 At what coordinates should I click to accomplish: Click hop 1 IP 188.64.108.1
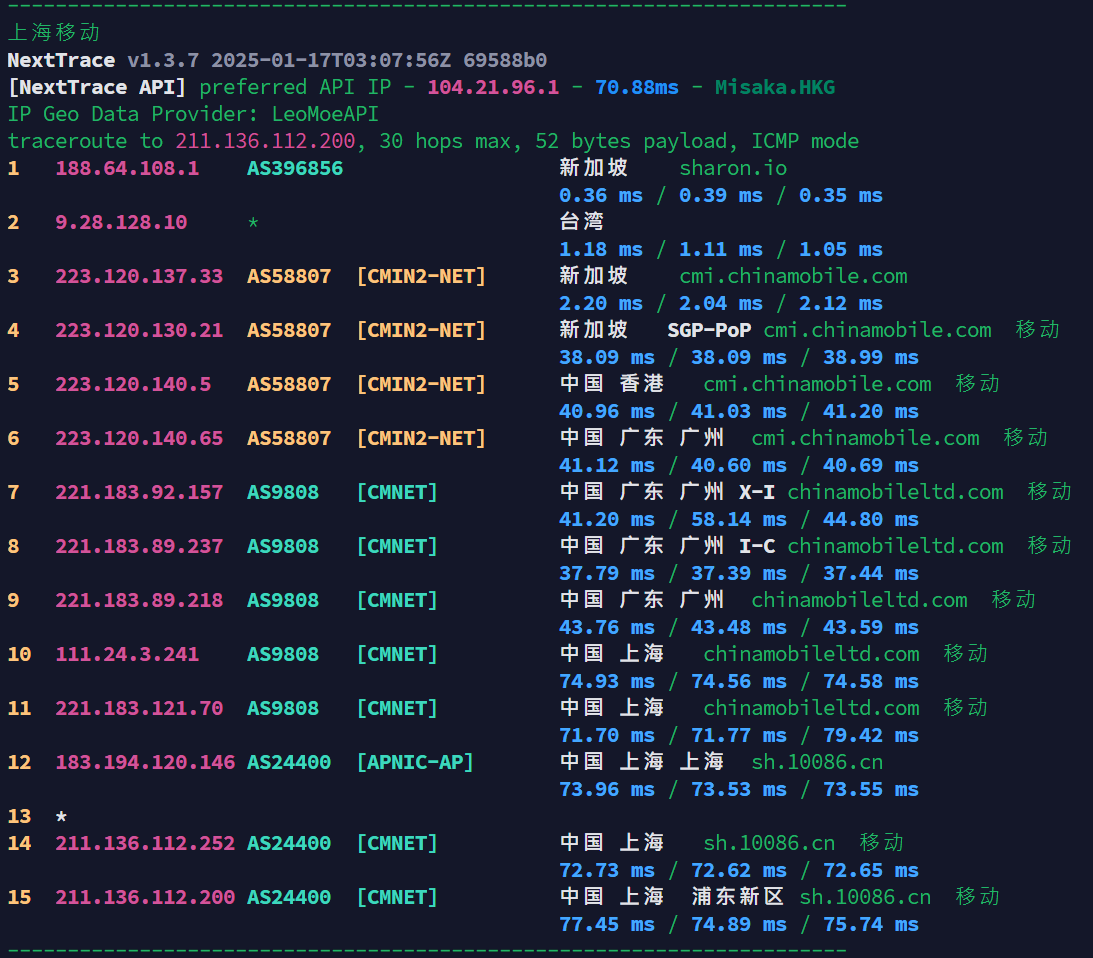click(127, 168)
